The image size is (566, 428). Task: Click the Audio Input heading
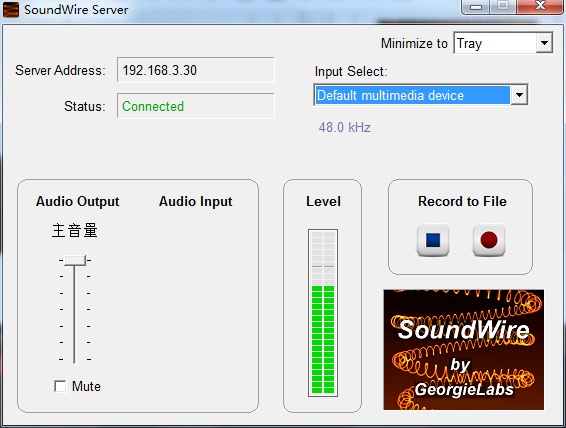click(196, 201)
